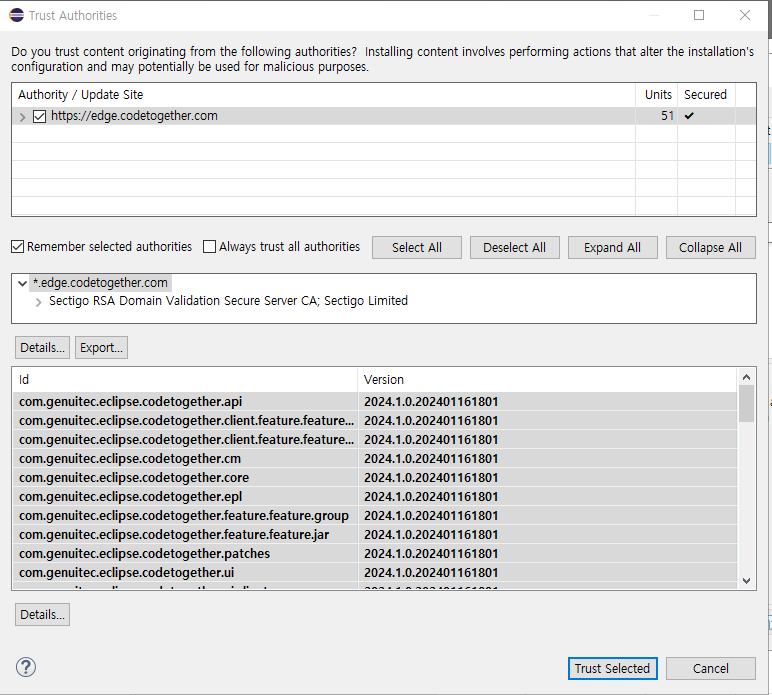Click the Id column header
The image size is (772, 695).
(185, 379)
